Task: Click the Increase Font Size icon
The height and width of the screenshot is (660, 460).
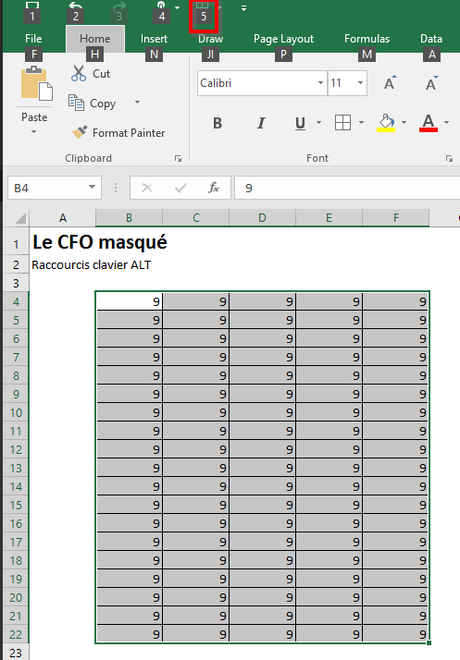Action: click(390, 83)
